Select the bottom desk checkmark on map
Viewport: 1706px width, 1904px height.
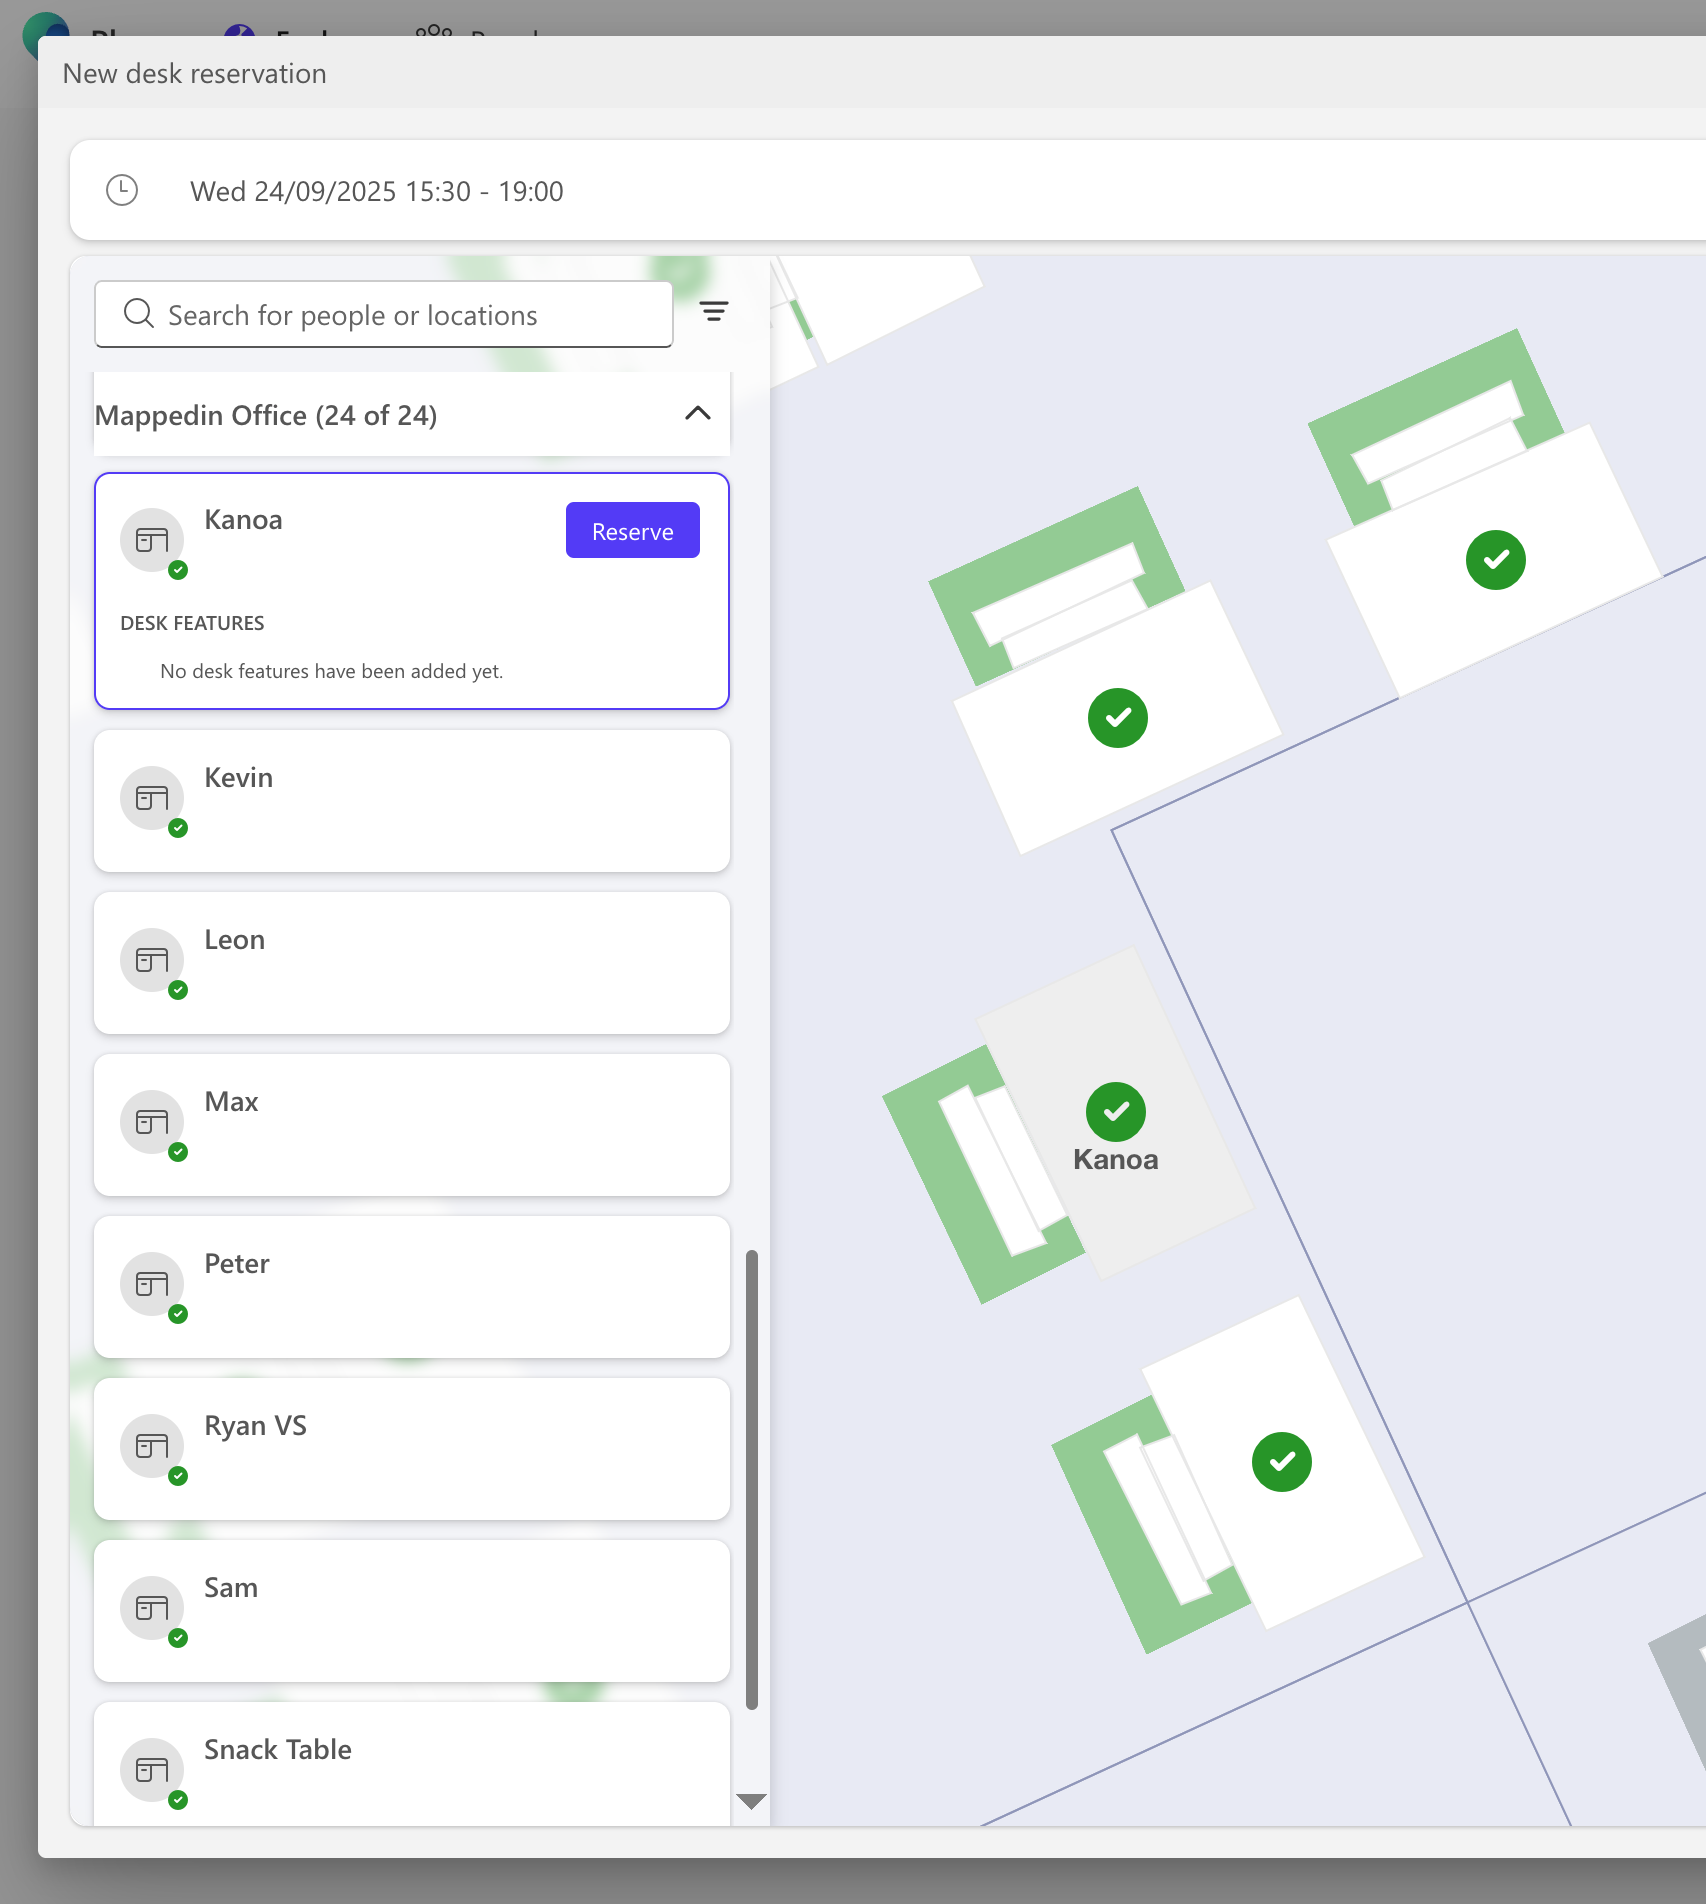click(1281, 1462)
